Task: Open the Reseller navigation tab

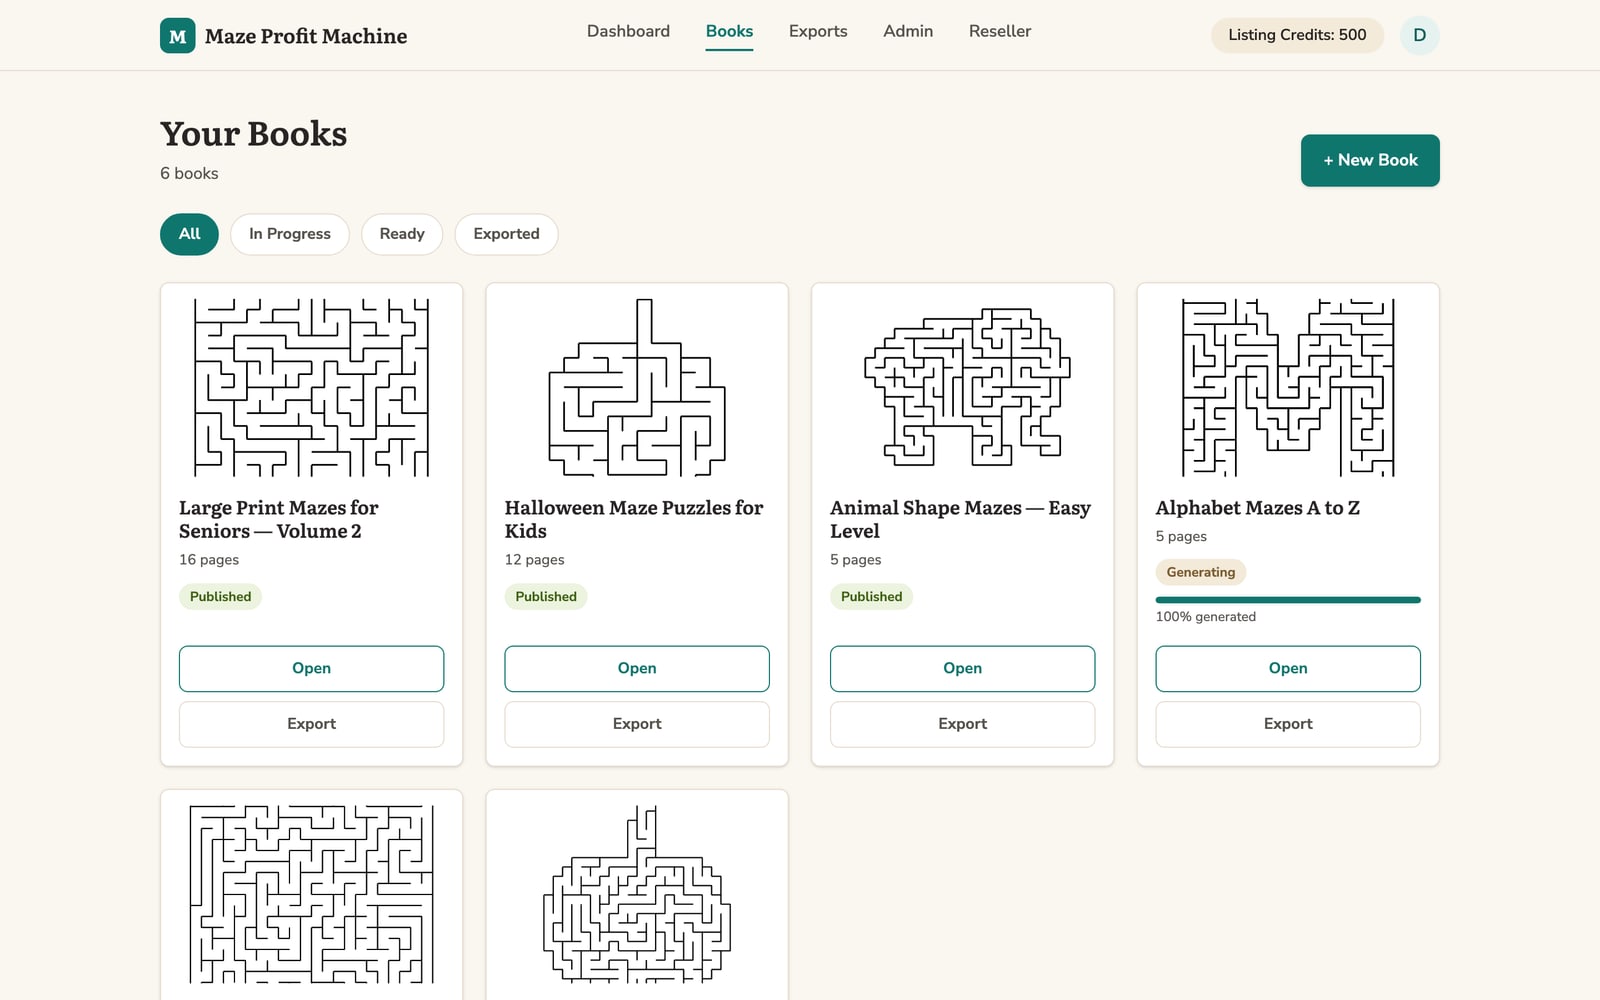Action: [x=999, y=31]
